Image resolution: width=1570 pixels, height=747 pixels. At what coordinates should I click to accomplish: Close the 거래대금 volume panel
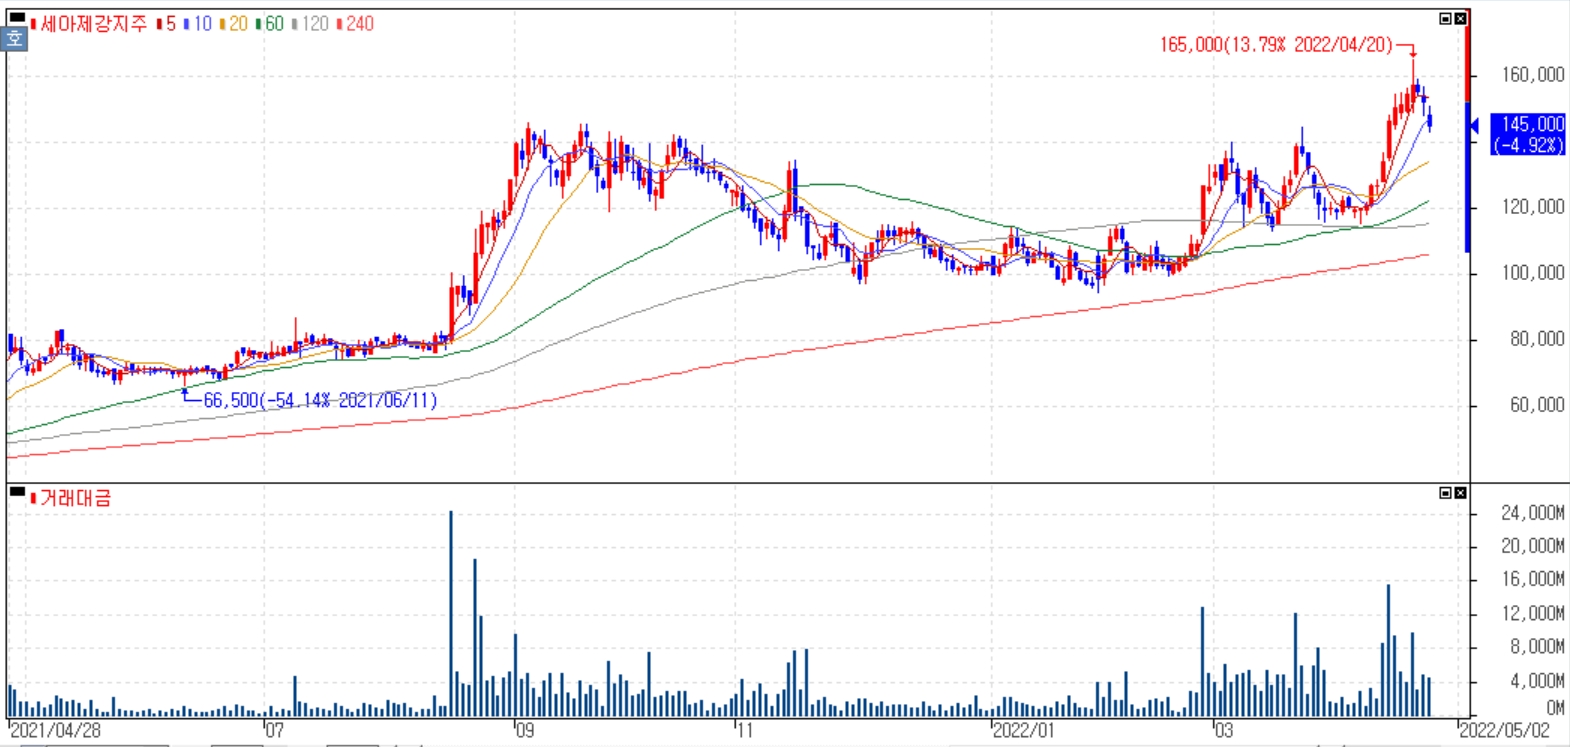point(1460,493)
